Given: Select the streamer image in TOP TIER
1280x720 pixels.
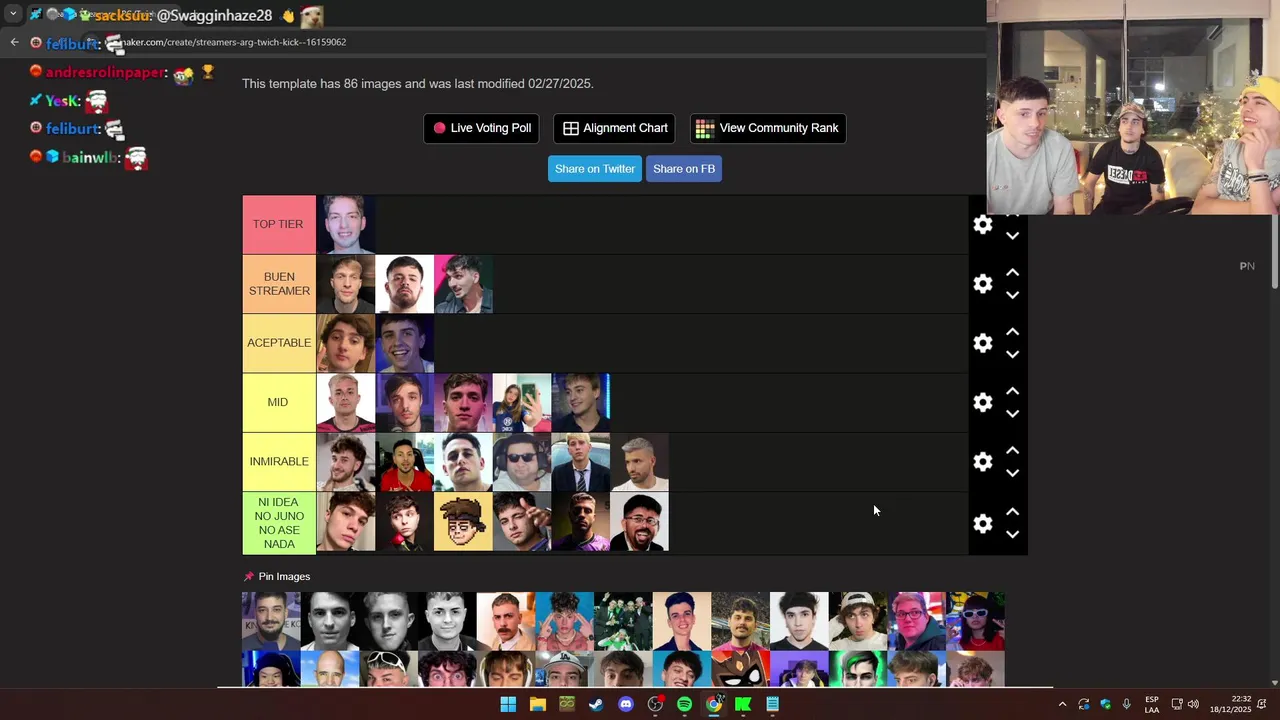Looking at the screenshot, I should pos(346,225).
